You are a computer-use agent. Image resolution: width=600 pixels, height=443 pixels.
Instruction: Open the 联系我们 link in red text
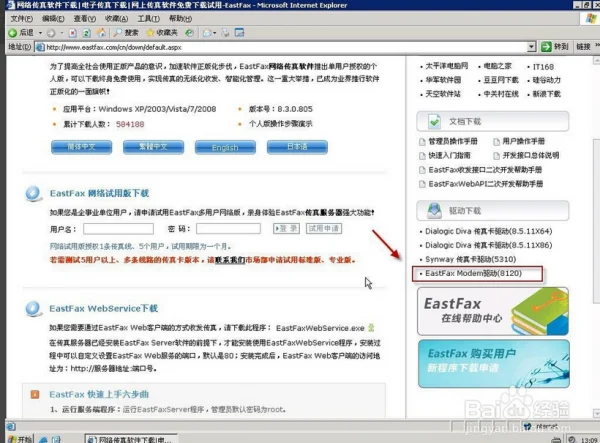click(x=230, y=260)
